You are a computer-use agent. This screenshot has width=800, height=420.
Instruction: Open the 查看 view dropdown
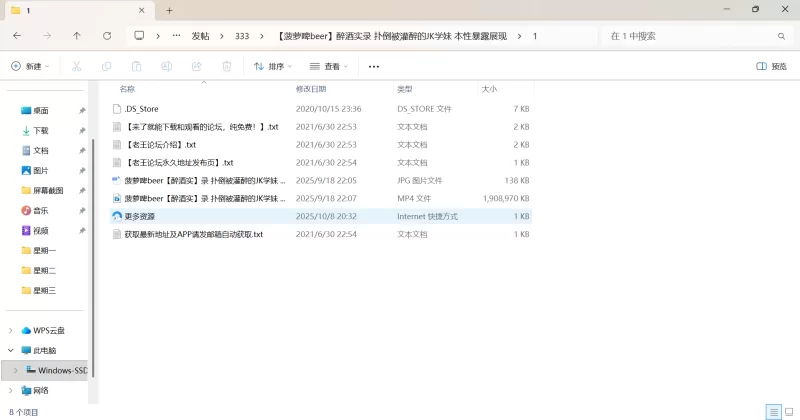[328, 66]
